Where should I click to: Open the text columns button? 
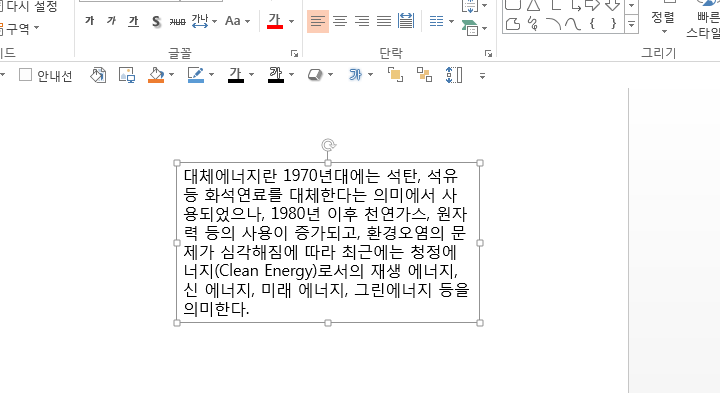(x=436, y=21)
